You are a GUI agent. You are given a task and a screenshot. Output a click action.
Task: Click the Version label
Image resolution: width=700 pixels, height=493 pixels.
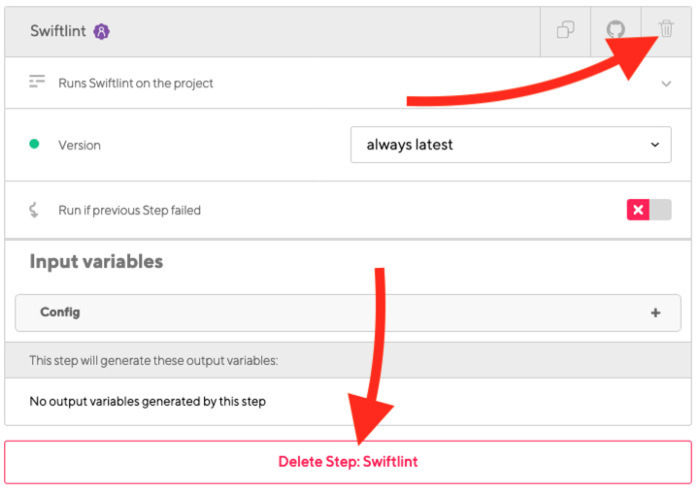tap(80, 145)
